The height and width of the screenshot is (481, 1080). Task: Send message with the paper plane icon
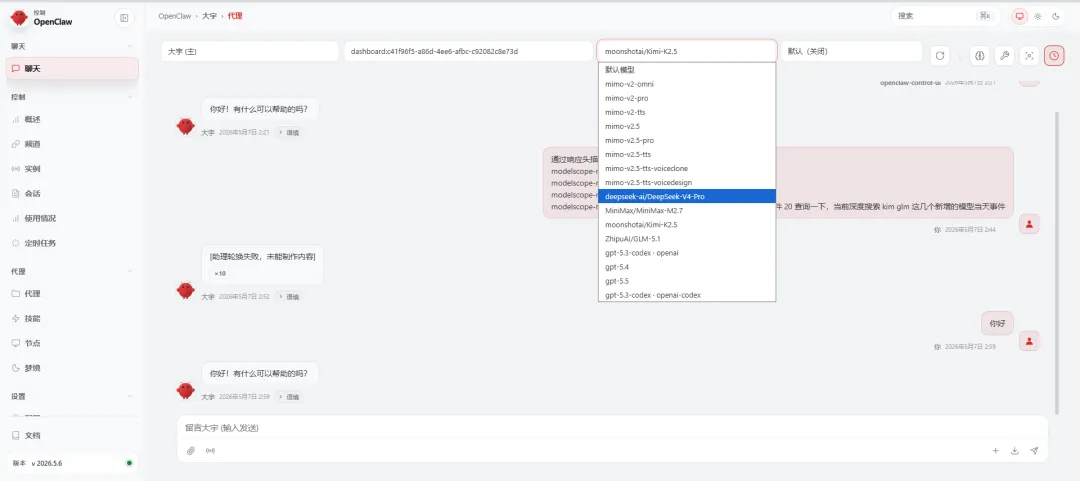point(1034,451)
